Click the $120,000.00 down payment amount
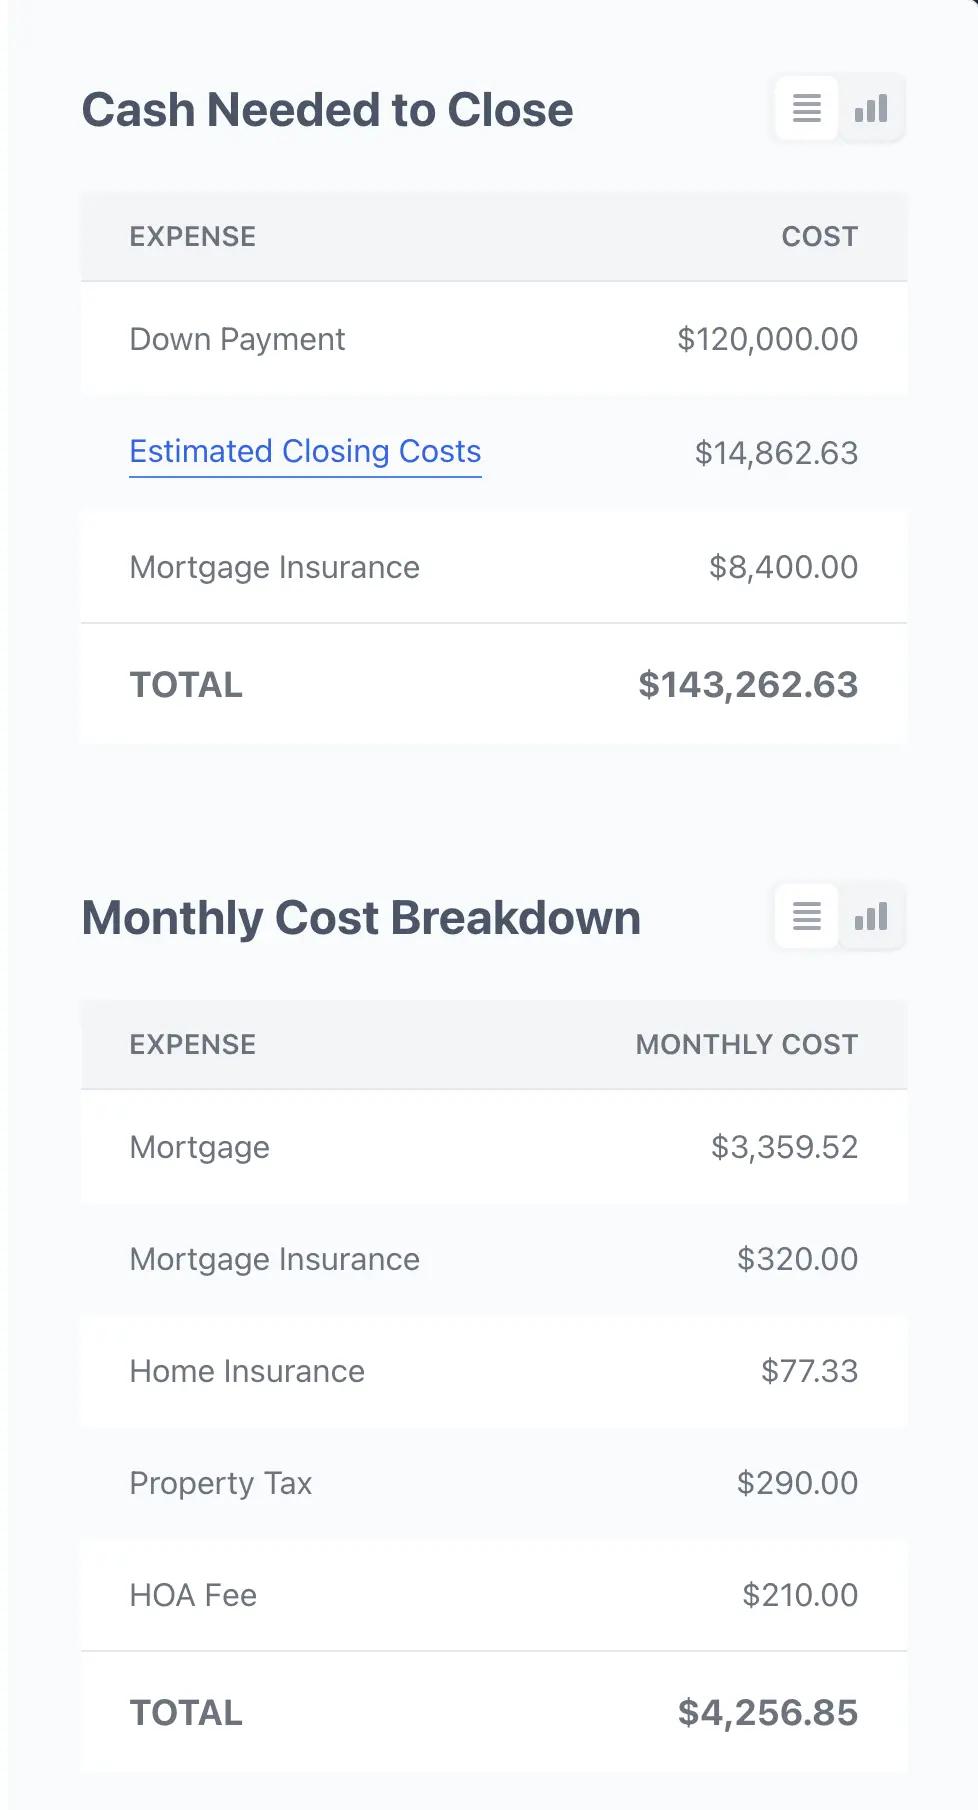The height and width of the screenshot is (1810, 978). (767, 339)
